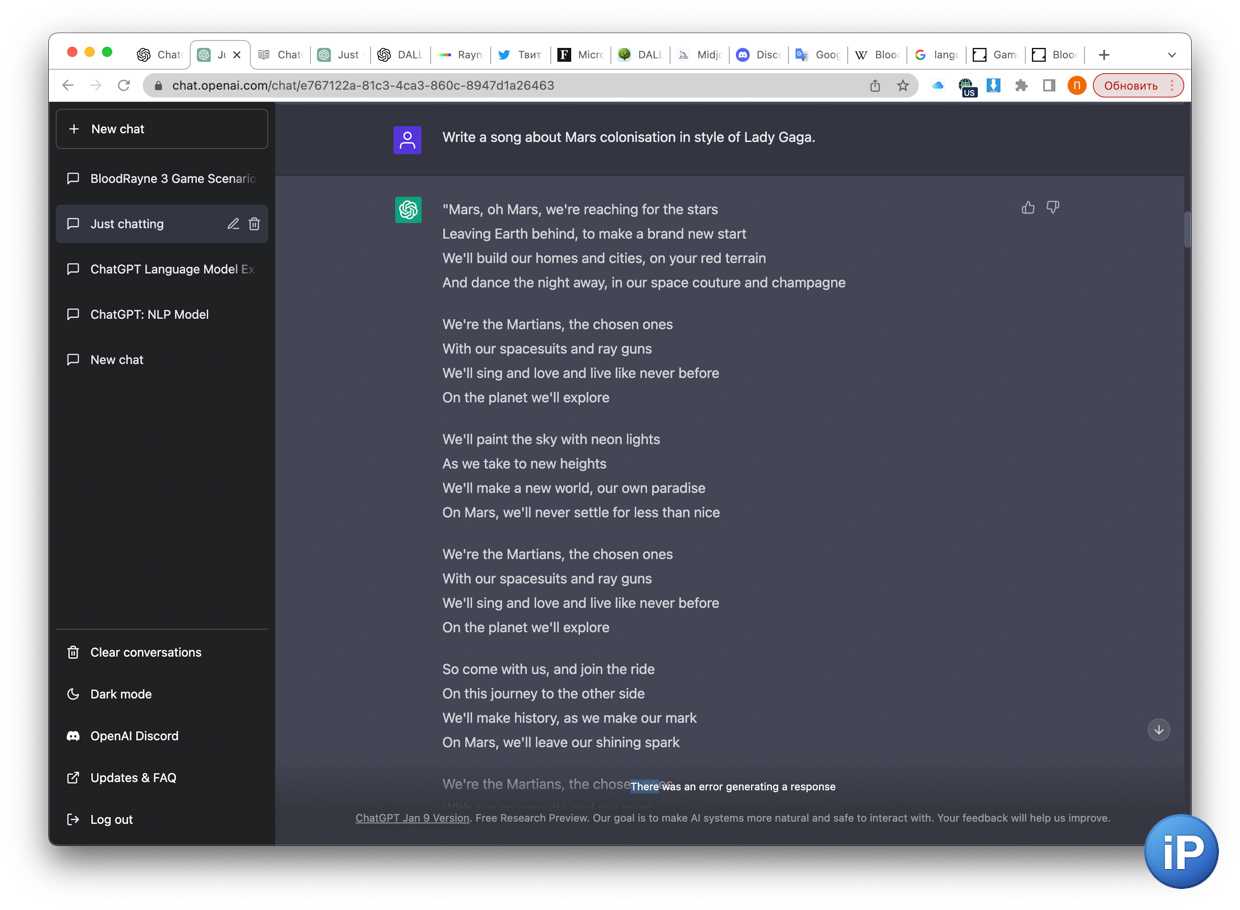Start a New chat
This screenshot has height=910, width=1240.
[162, 129]
